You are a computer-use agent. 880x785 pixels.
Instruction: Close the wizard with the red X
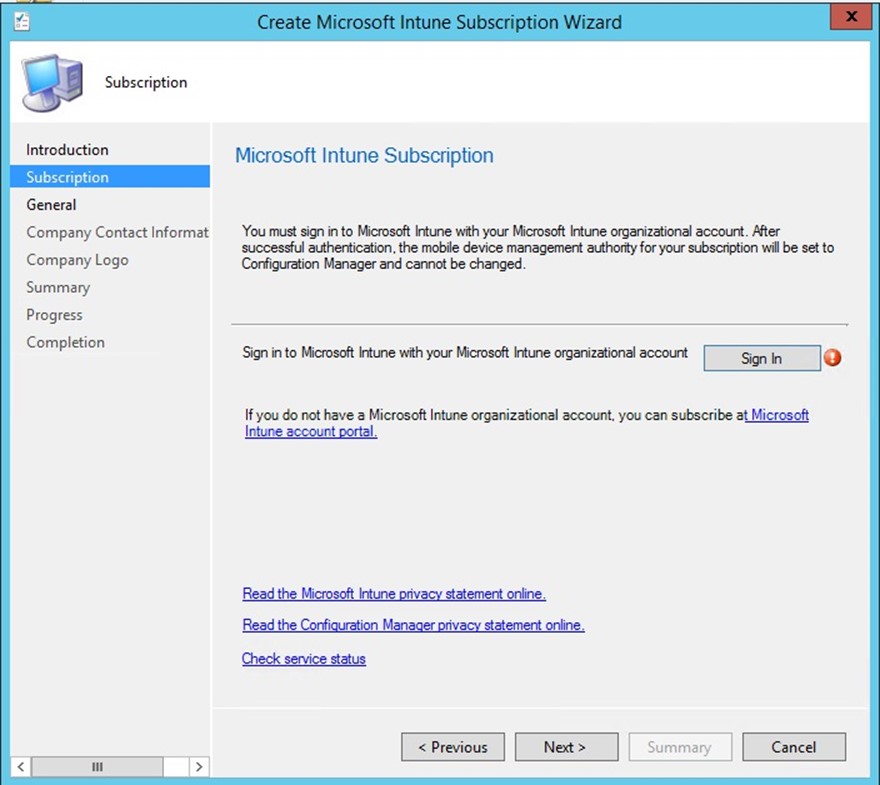[851, 18]
